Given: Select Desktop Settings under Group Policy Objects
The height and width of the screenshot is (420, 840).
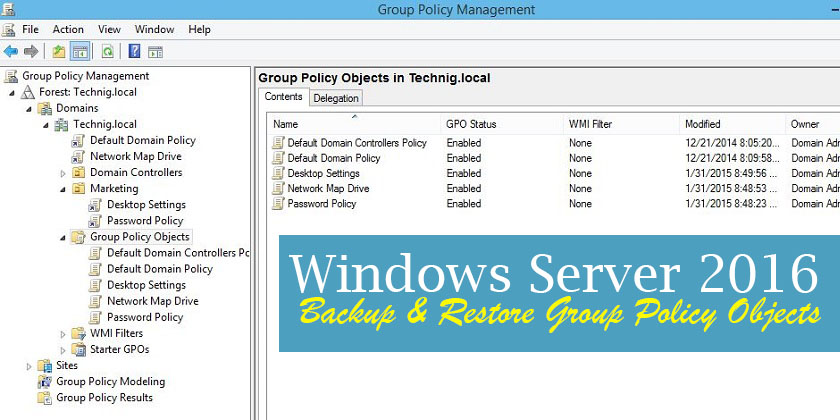Looking at the screenshot, I should pos(146,285).
